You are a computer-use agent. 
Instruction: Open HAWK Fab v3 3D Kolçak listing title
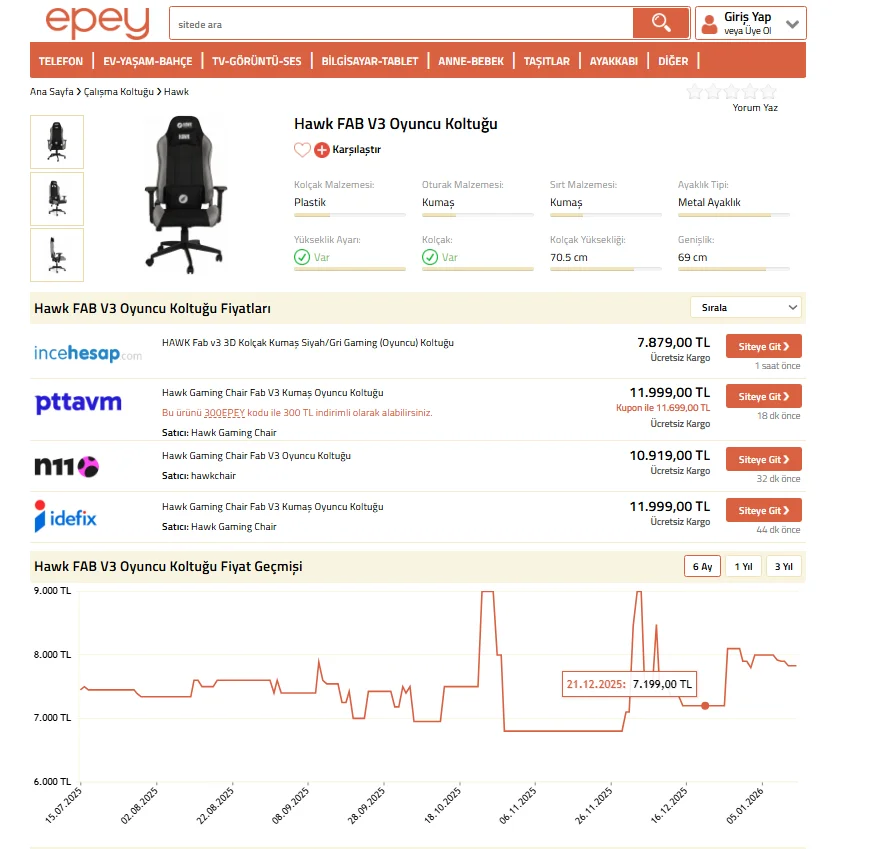coord(308,342)
